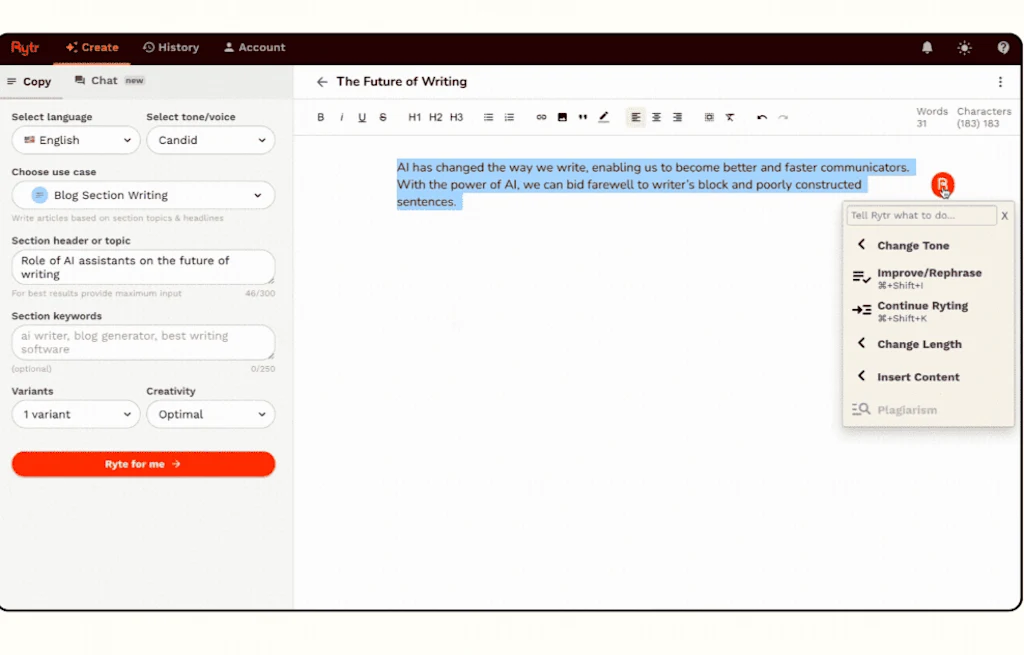Toggle light/dark theme sun icon
The height and width of the screenshot is (655, 1024).
coord(965,47)
